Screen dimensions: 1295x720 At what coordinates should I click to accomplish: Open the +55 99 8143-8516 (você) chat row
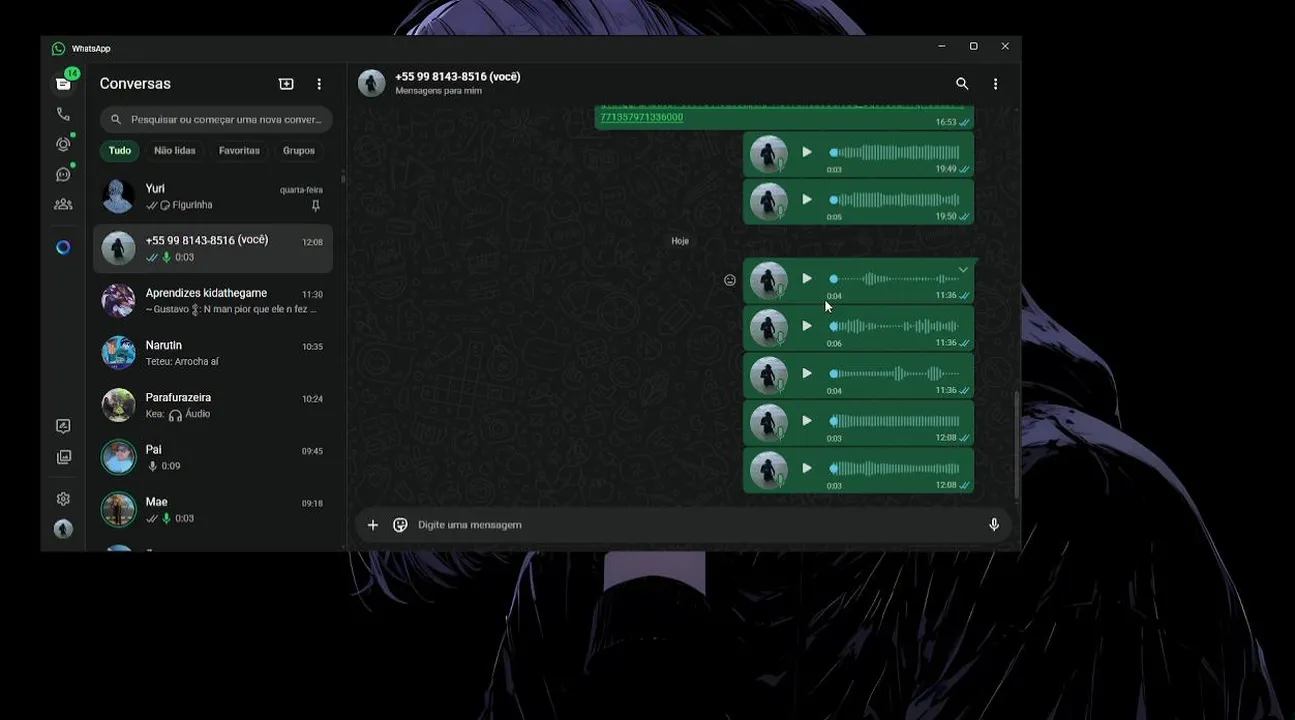pos(213,248)
